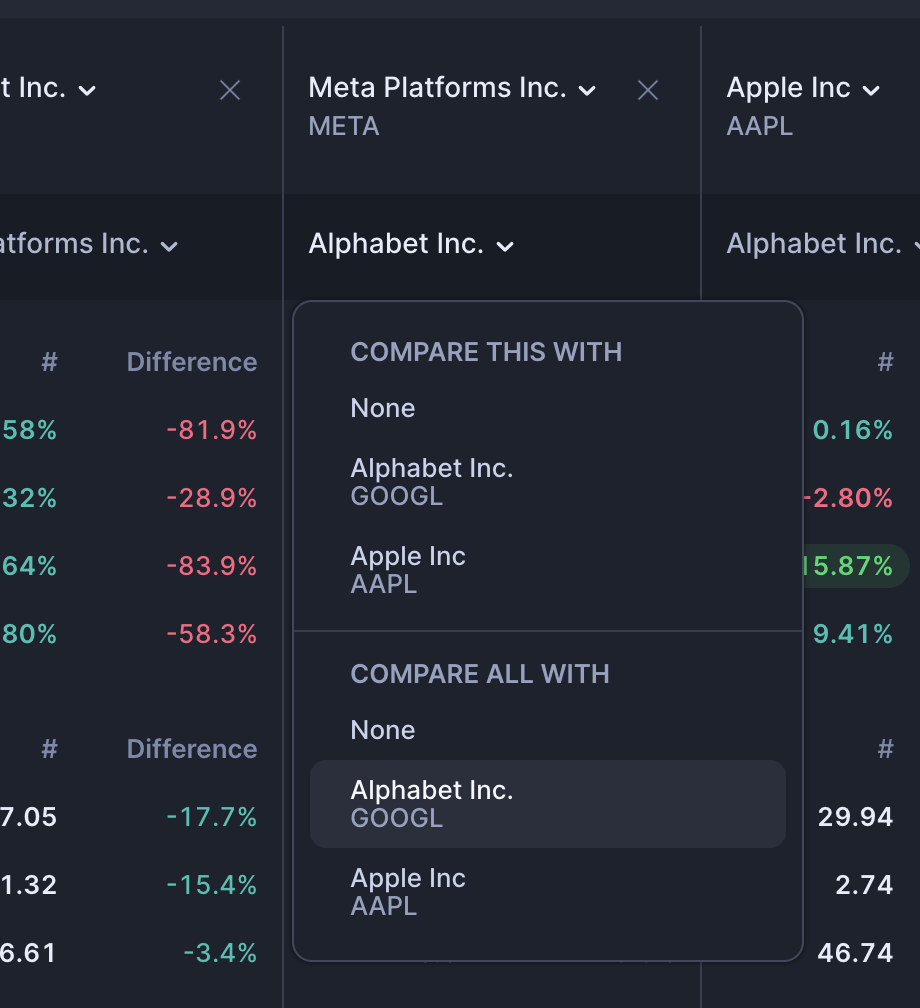Remove the Meta Platforms Inc. column
The height and width of the screenshot is (1008, 920).
click(647, 90)
